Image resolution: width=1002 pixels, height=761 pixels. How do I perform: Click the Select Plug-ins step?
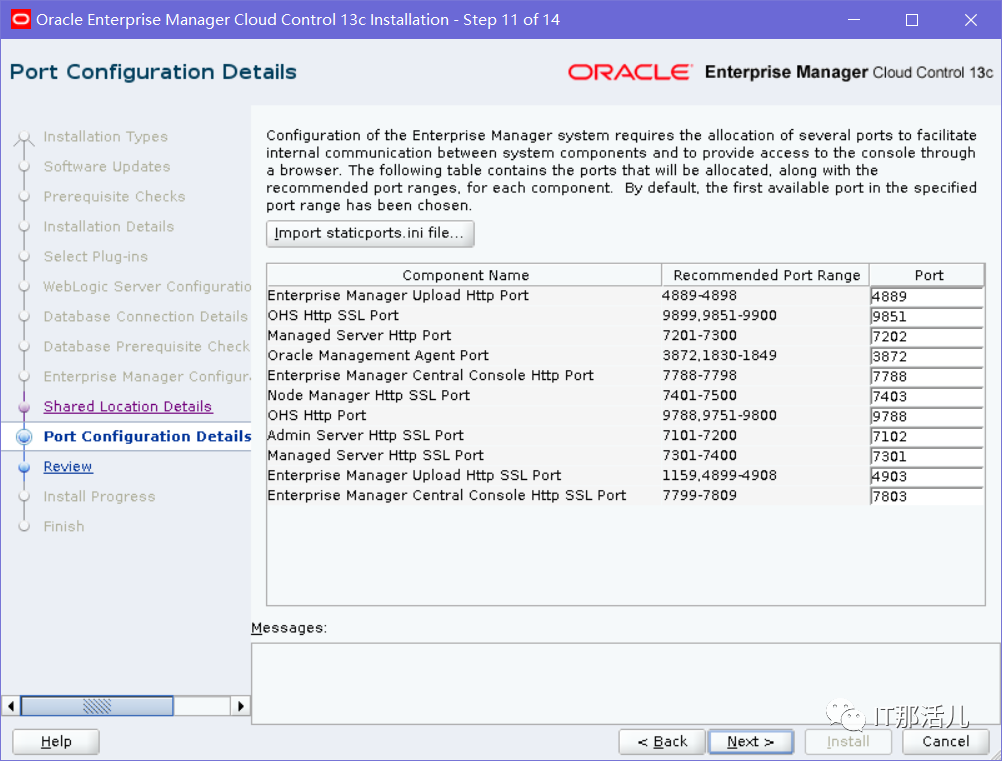click(96, 257)
